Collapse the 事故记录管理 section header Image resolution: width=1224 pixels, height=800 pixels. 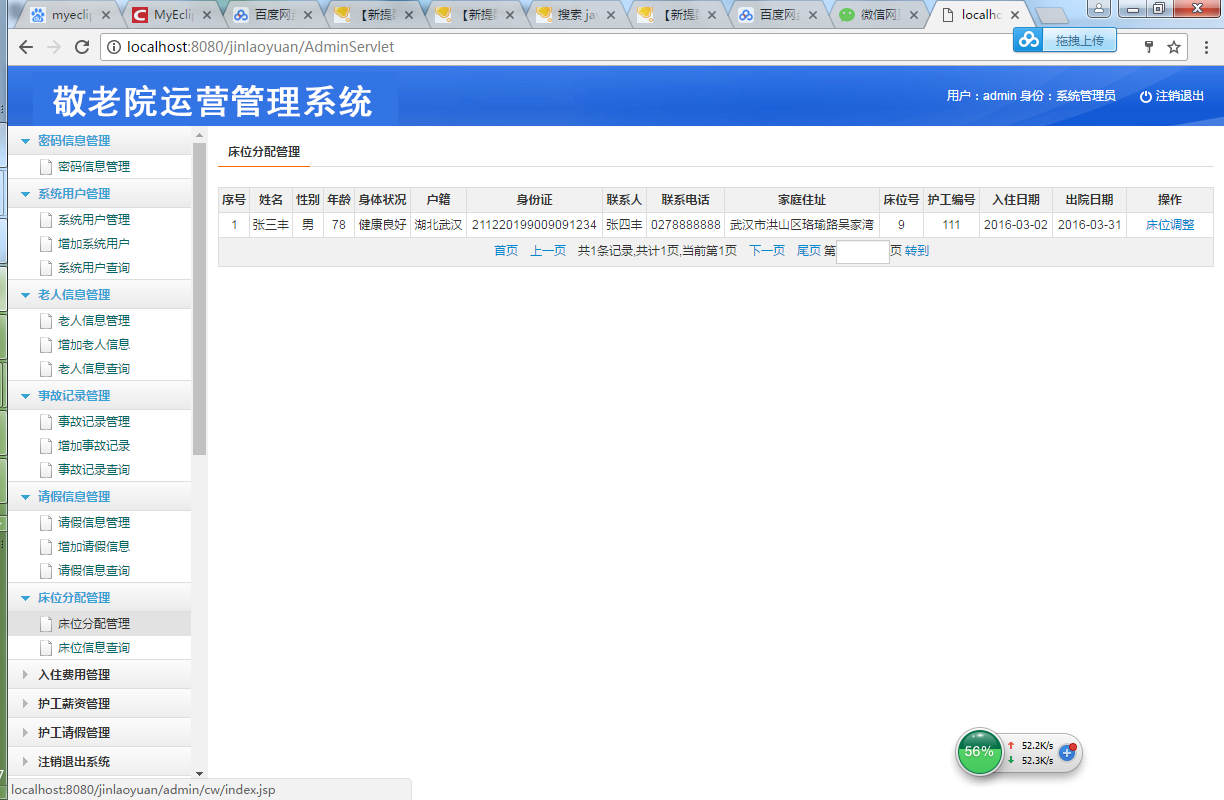pos(98,396)
